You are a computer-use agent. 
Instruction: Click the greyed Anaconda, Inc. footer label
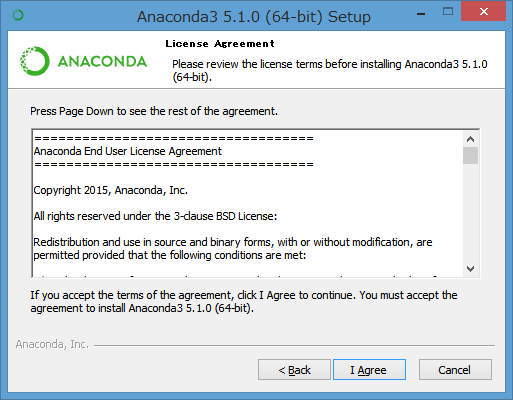[52, 344]
